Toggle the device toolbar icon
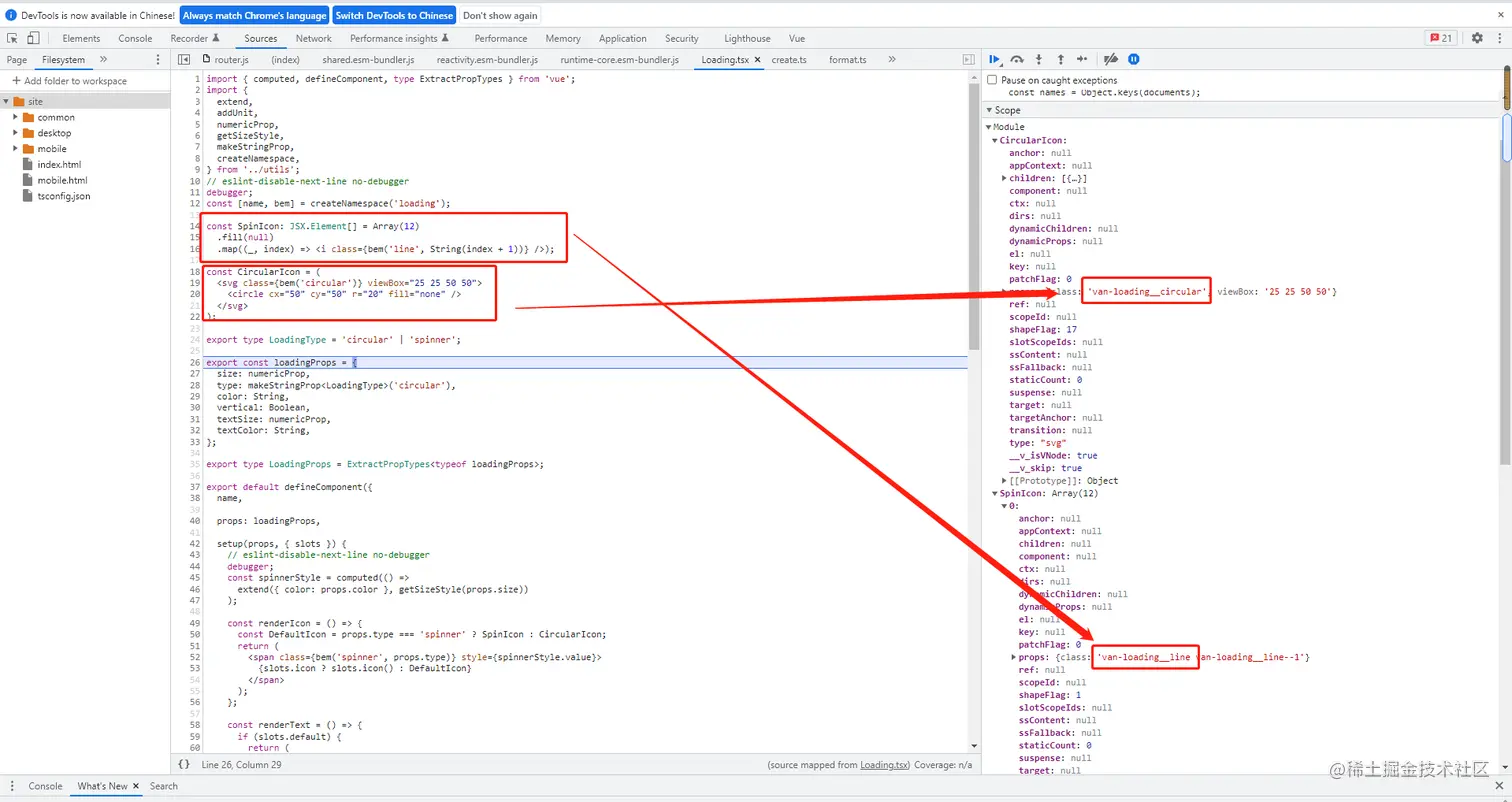The height and width of the screenshot is (802, 1512). (33, 38)
